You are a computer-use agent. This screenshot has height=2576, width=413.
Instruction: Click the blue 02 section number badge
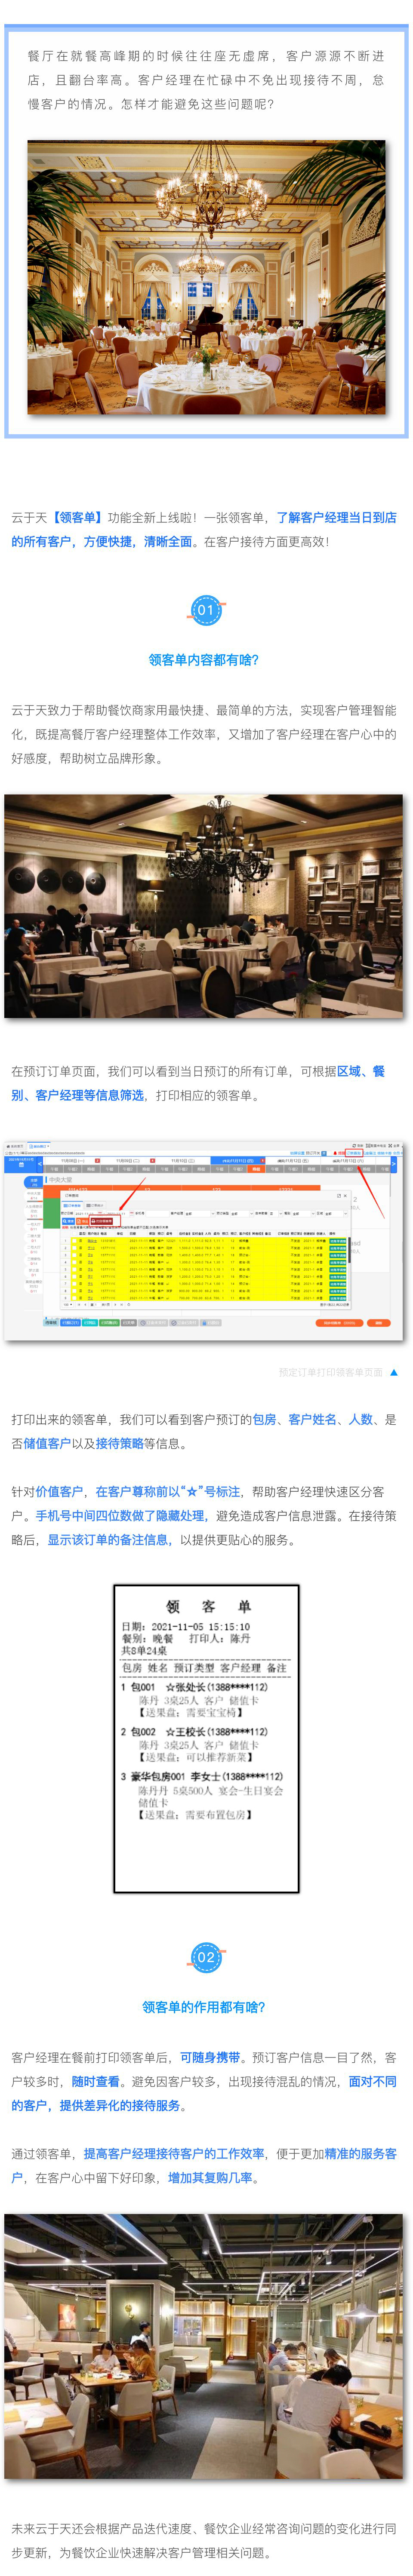coord(206,1957)
